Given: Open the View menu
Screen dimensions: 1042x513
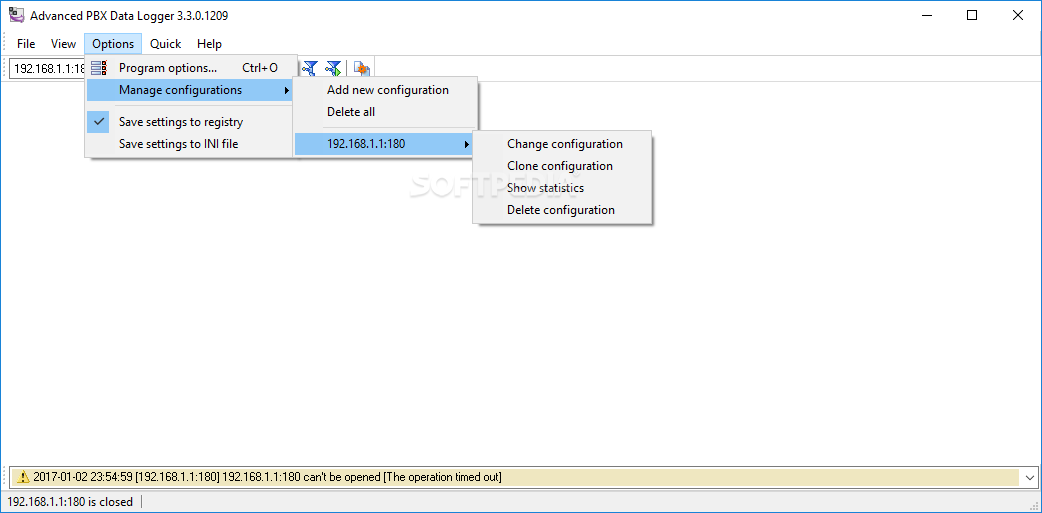Looking at the screenshot, I should click(63, 44).
